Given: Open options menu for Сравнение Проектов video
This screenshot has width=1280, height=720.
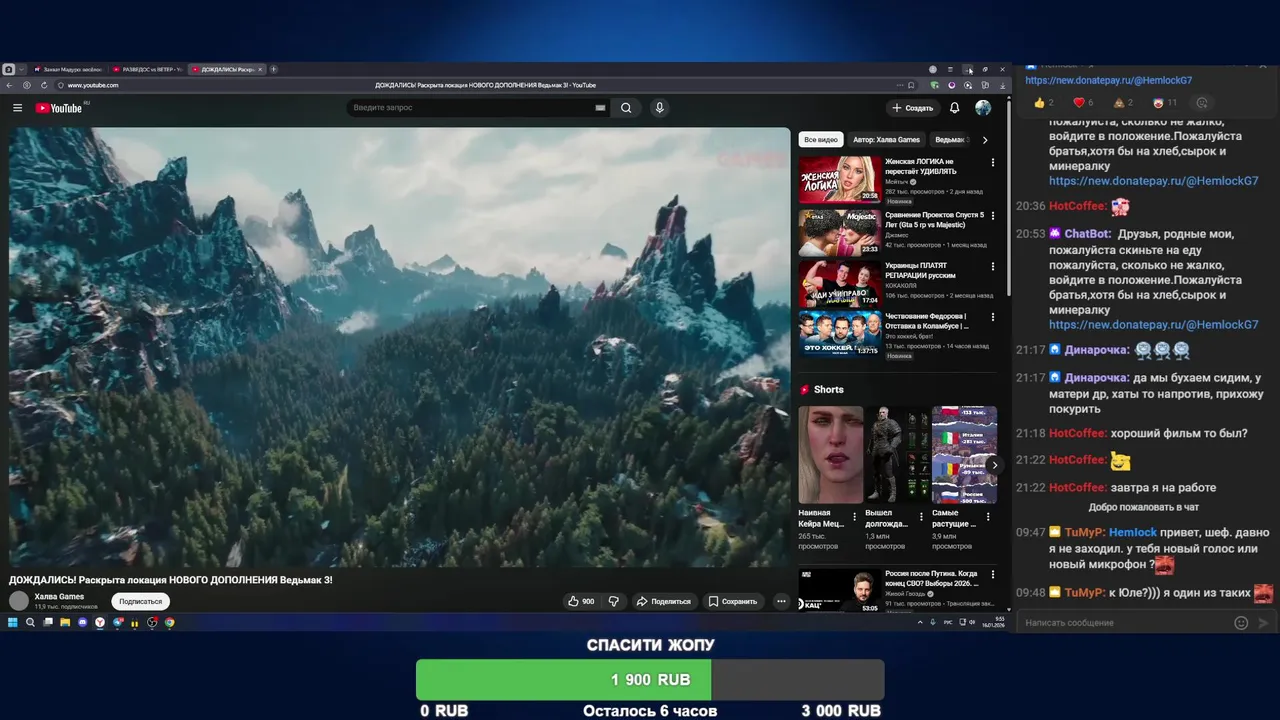Looking at the screenshot, I should pos(993,215).
